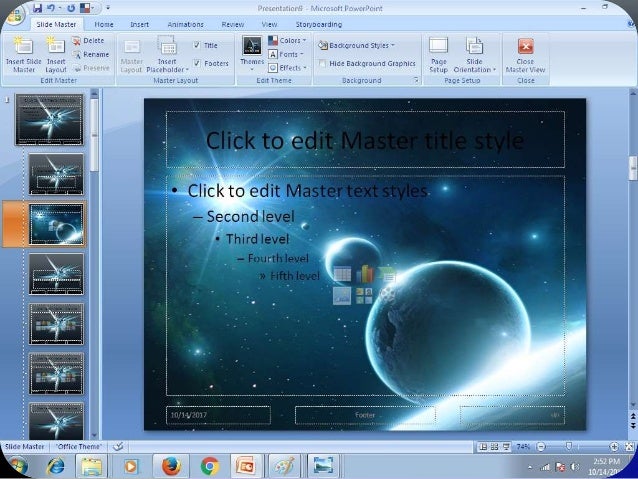638x479 pixels.
Task: Toggle the Title checkbox
Action: pyautogui.click(x=197, y=45)
